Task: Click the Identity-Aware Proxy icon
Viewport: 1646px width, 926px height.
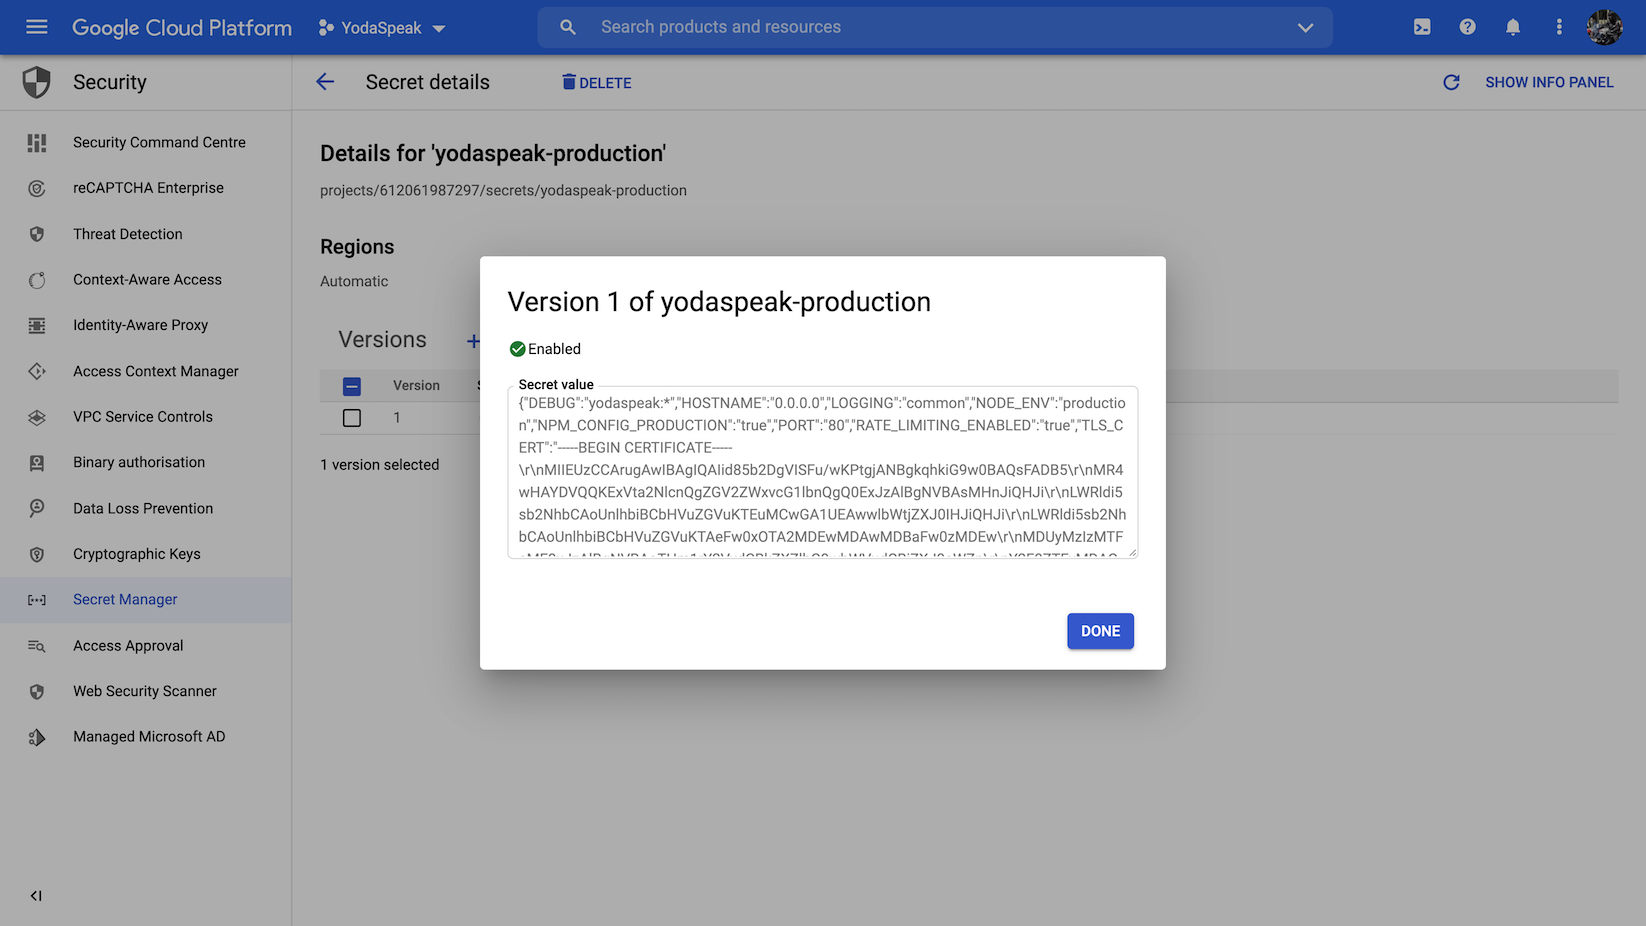Action: tap(37, 325)
